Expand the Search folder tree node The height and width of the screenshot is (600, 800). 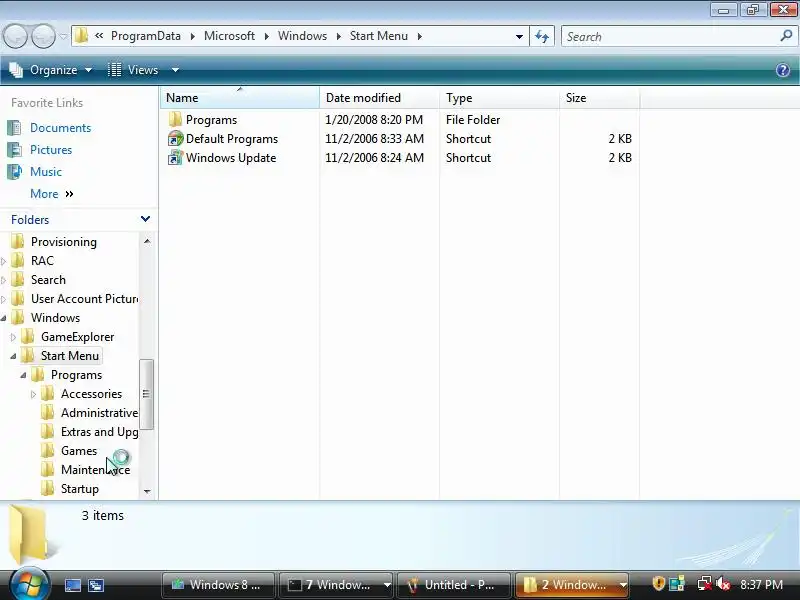[x=4, y=280]
